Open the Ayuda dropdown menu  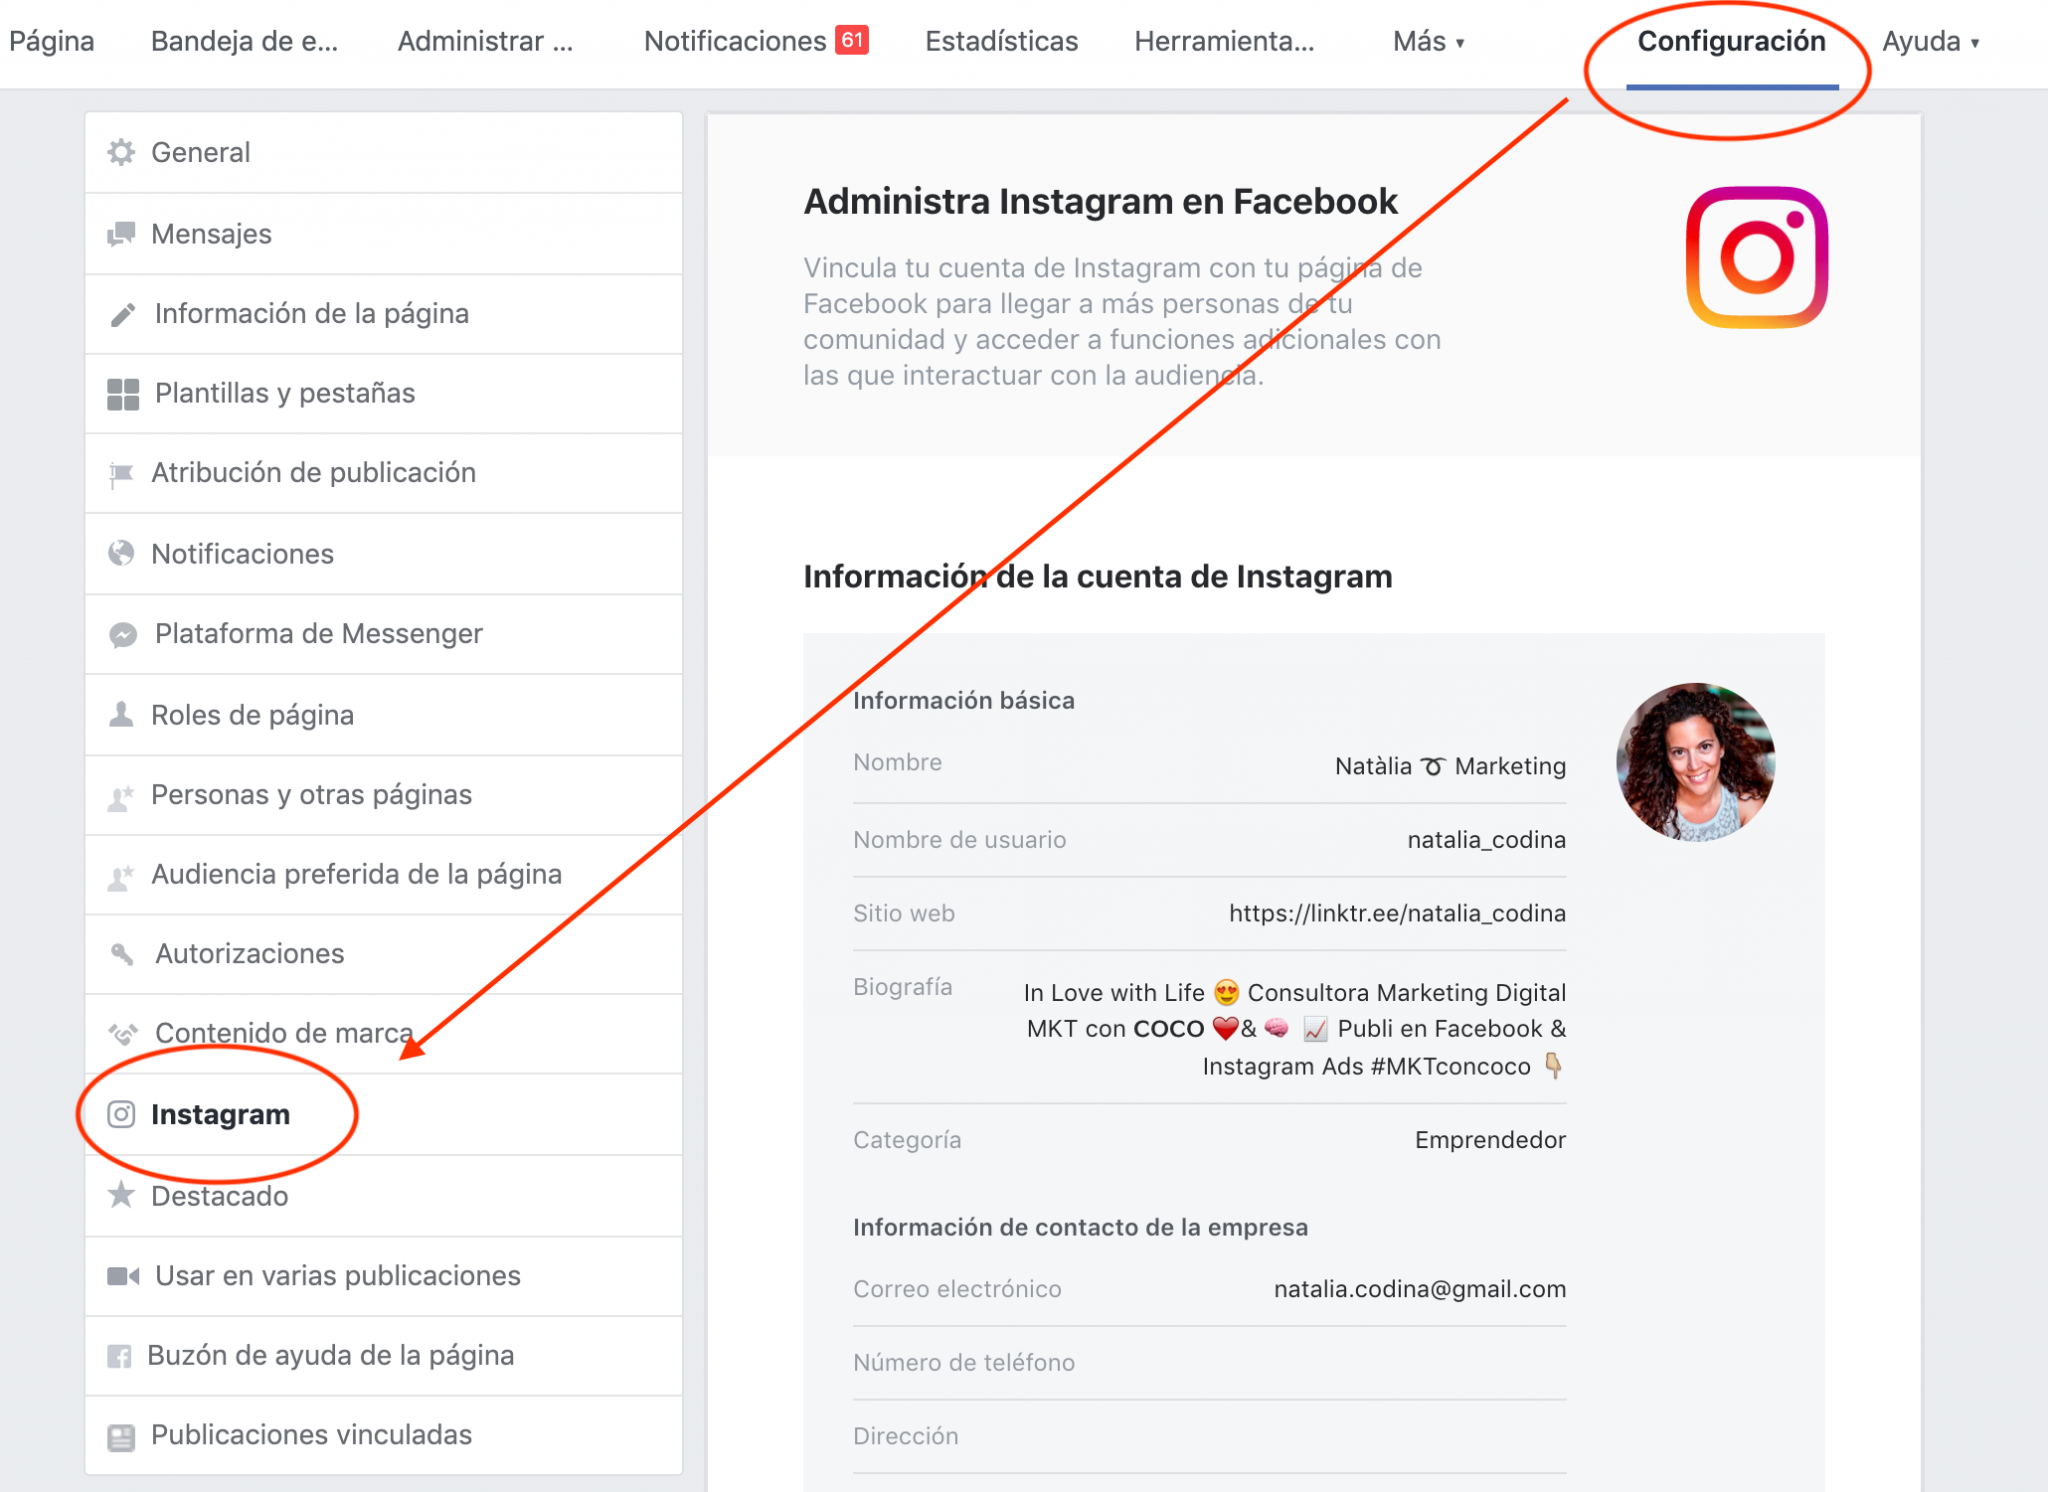click(x=1930, y=42)
